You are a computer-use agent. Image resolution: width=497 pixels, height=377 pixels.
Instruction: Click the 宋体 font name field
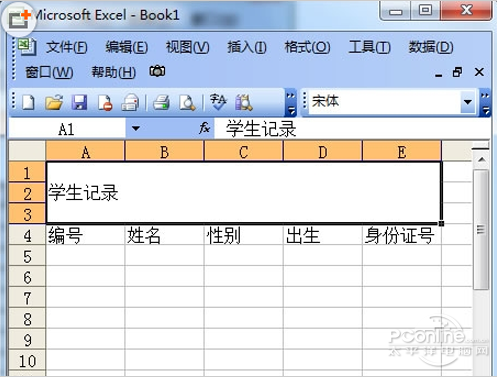(x=385, y=102)
